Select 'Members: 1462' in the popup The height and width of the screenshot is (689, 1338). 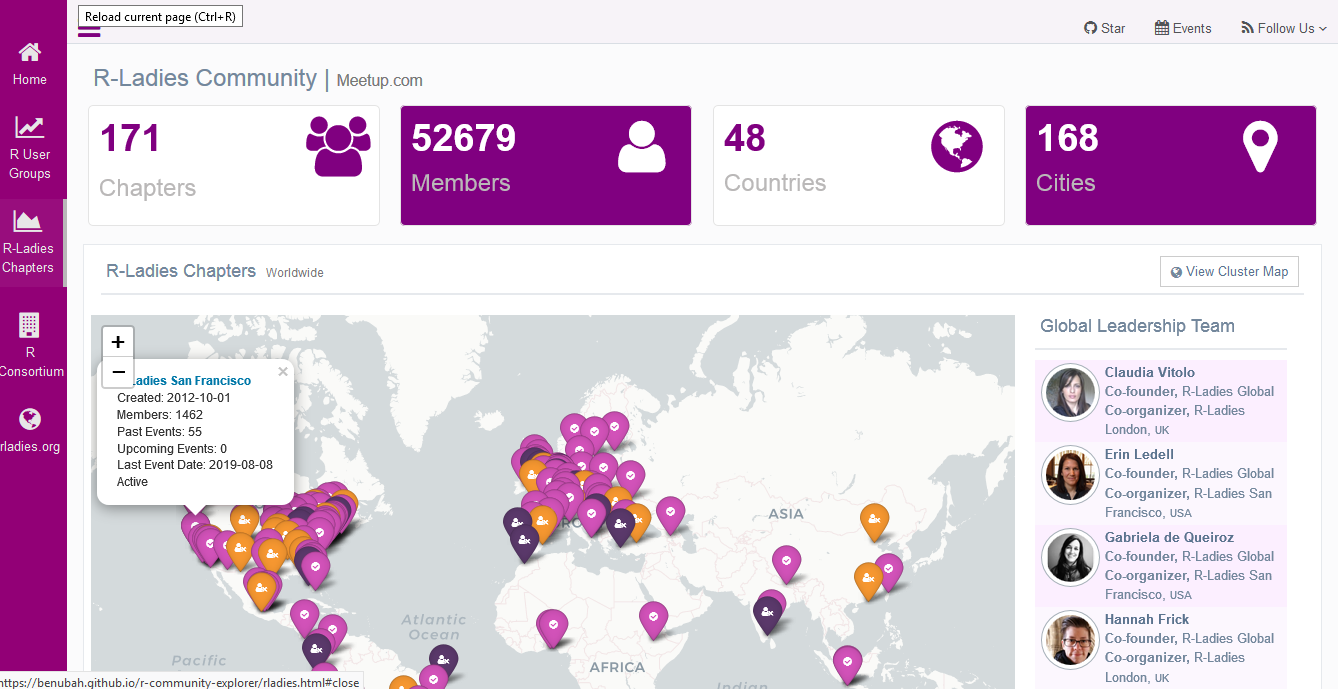160,415
